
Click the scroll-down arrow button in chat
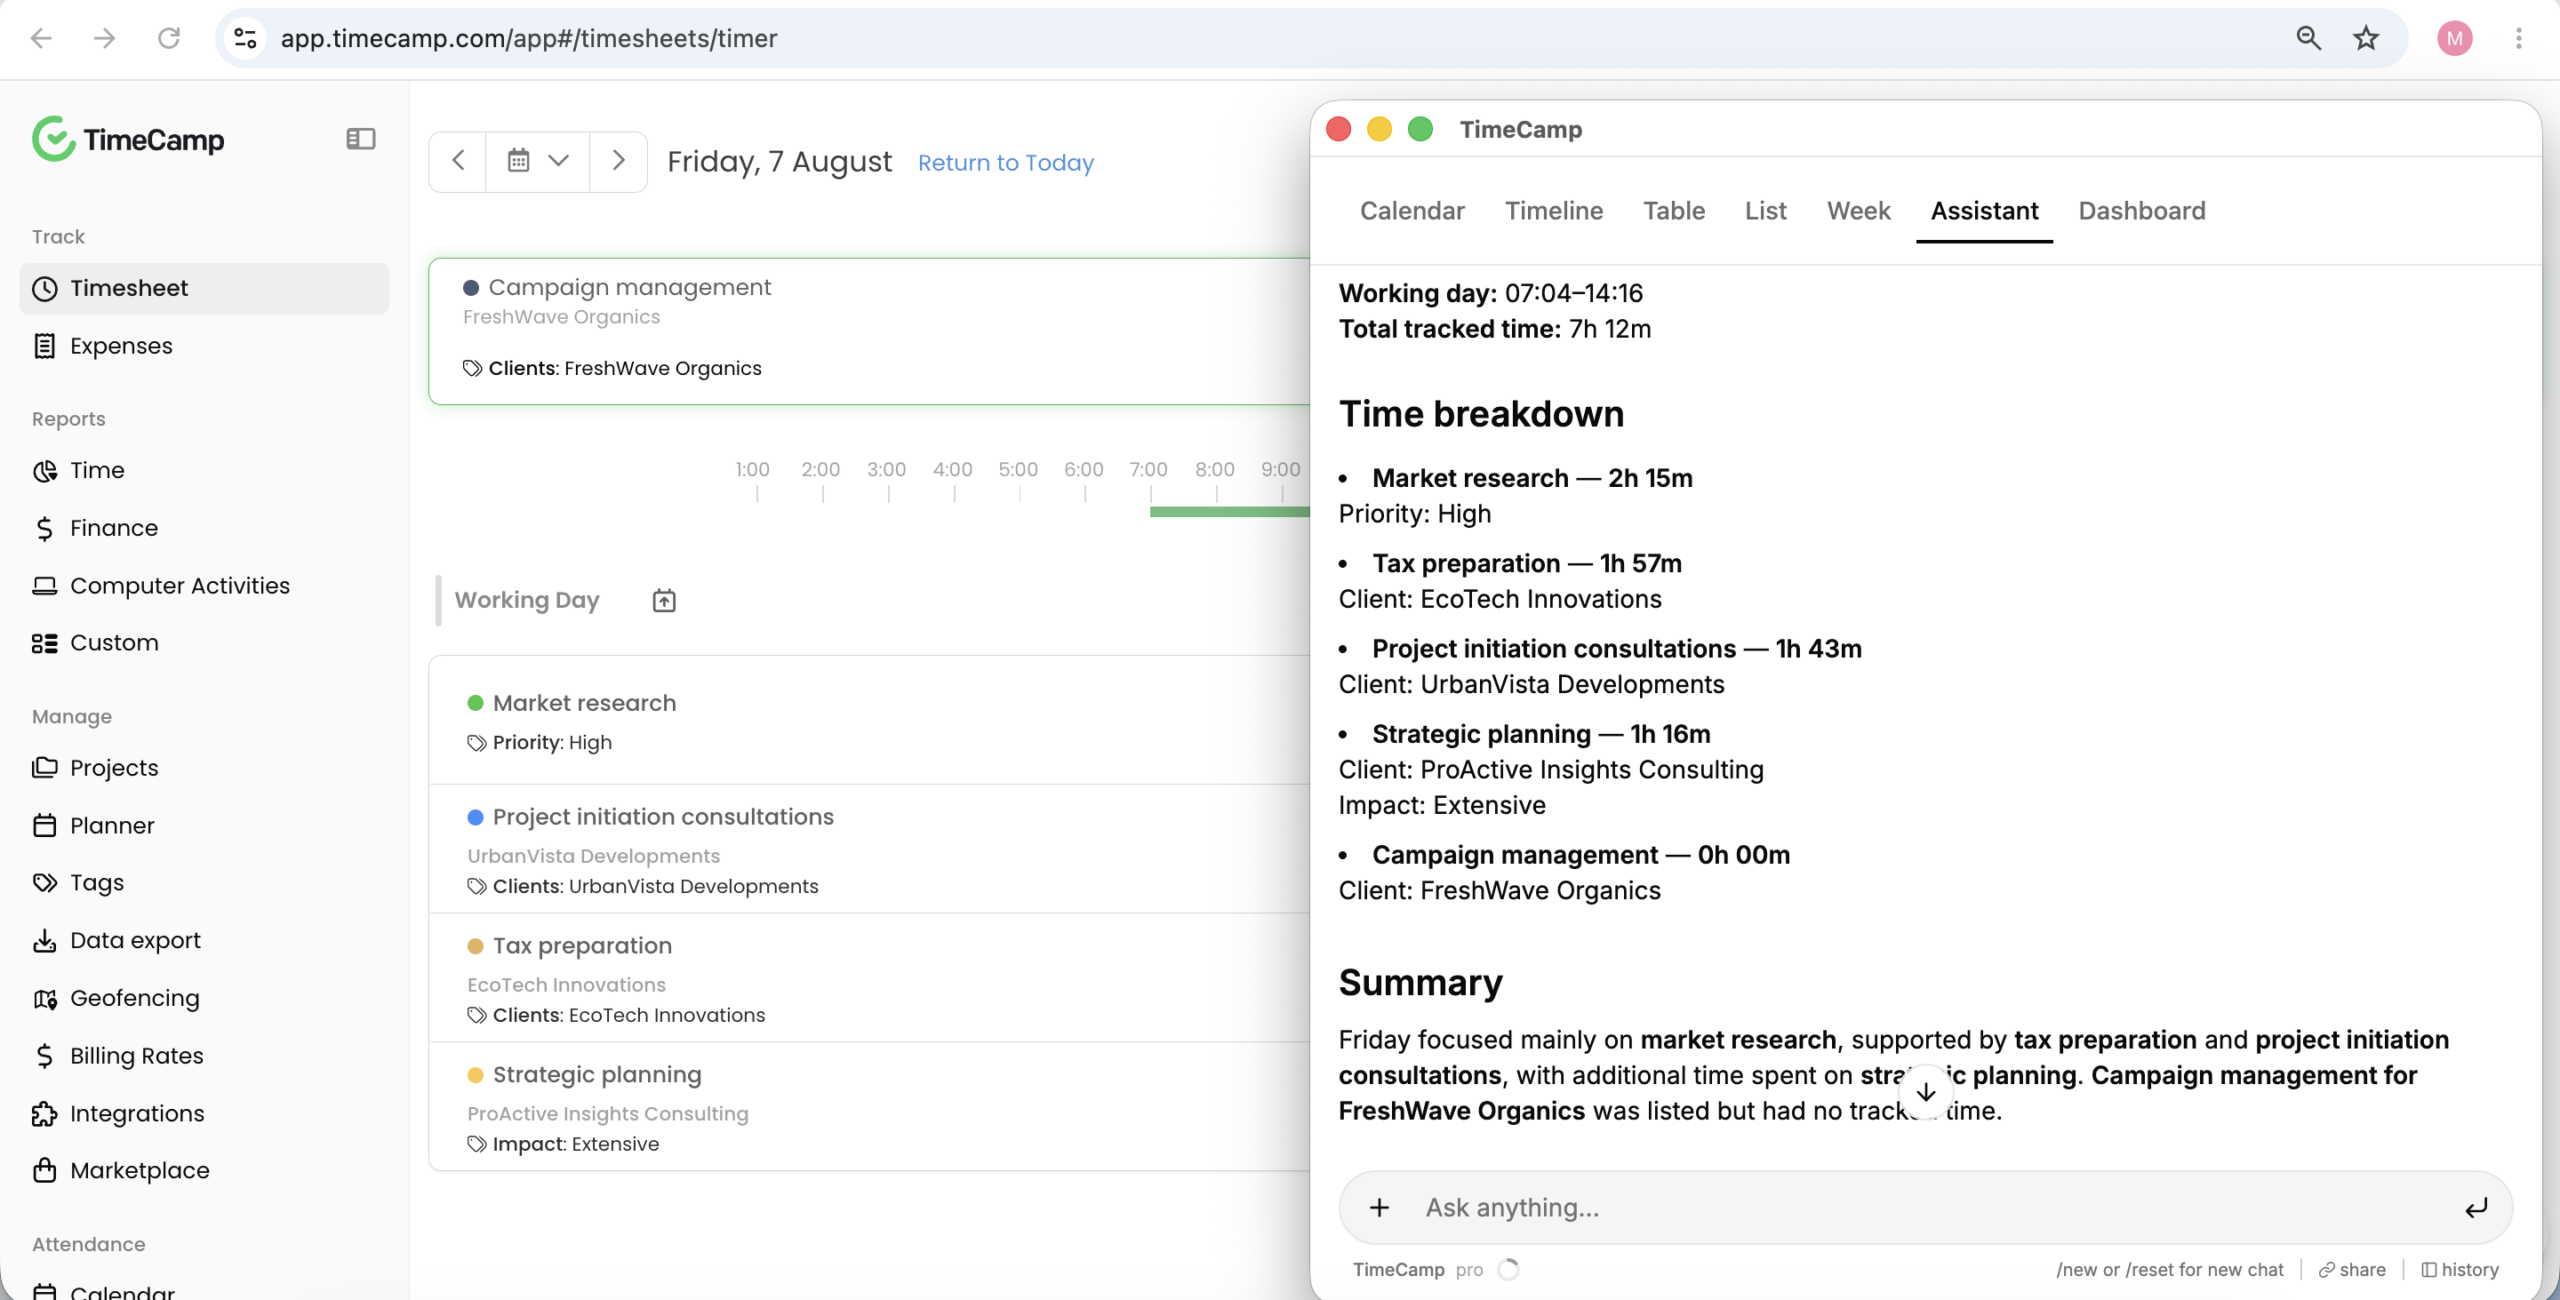click(1925, 1093)
